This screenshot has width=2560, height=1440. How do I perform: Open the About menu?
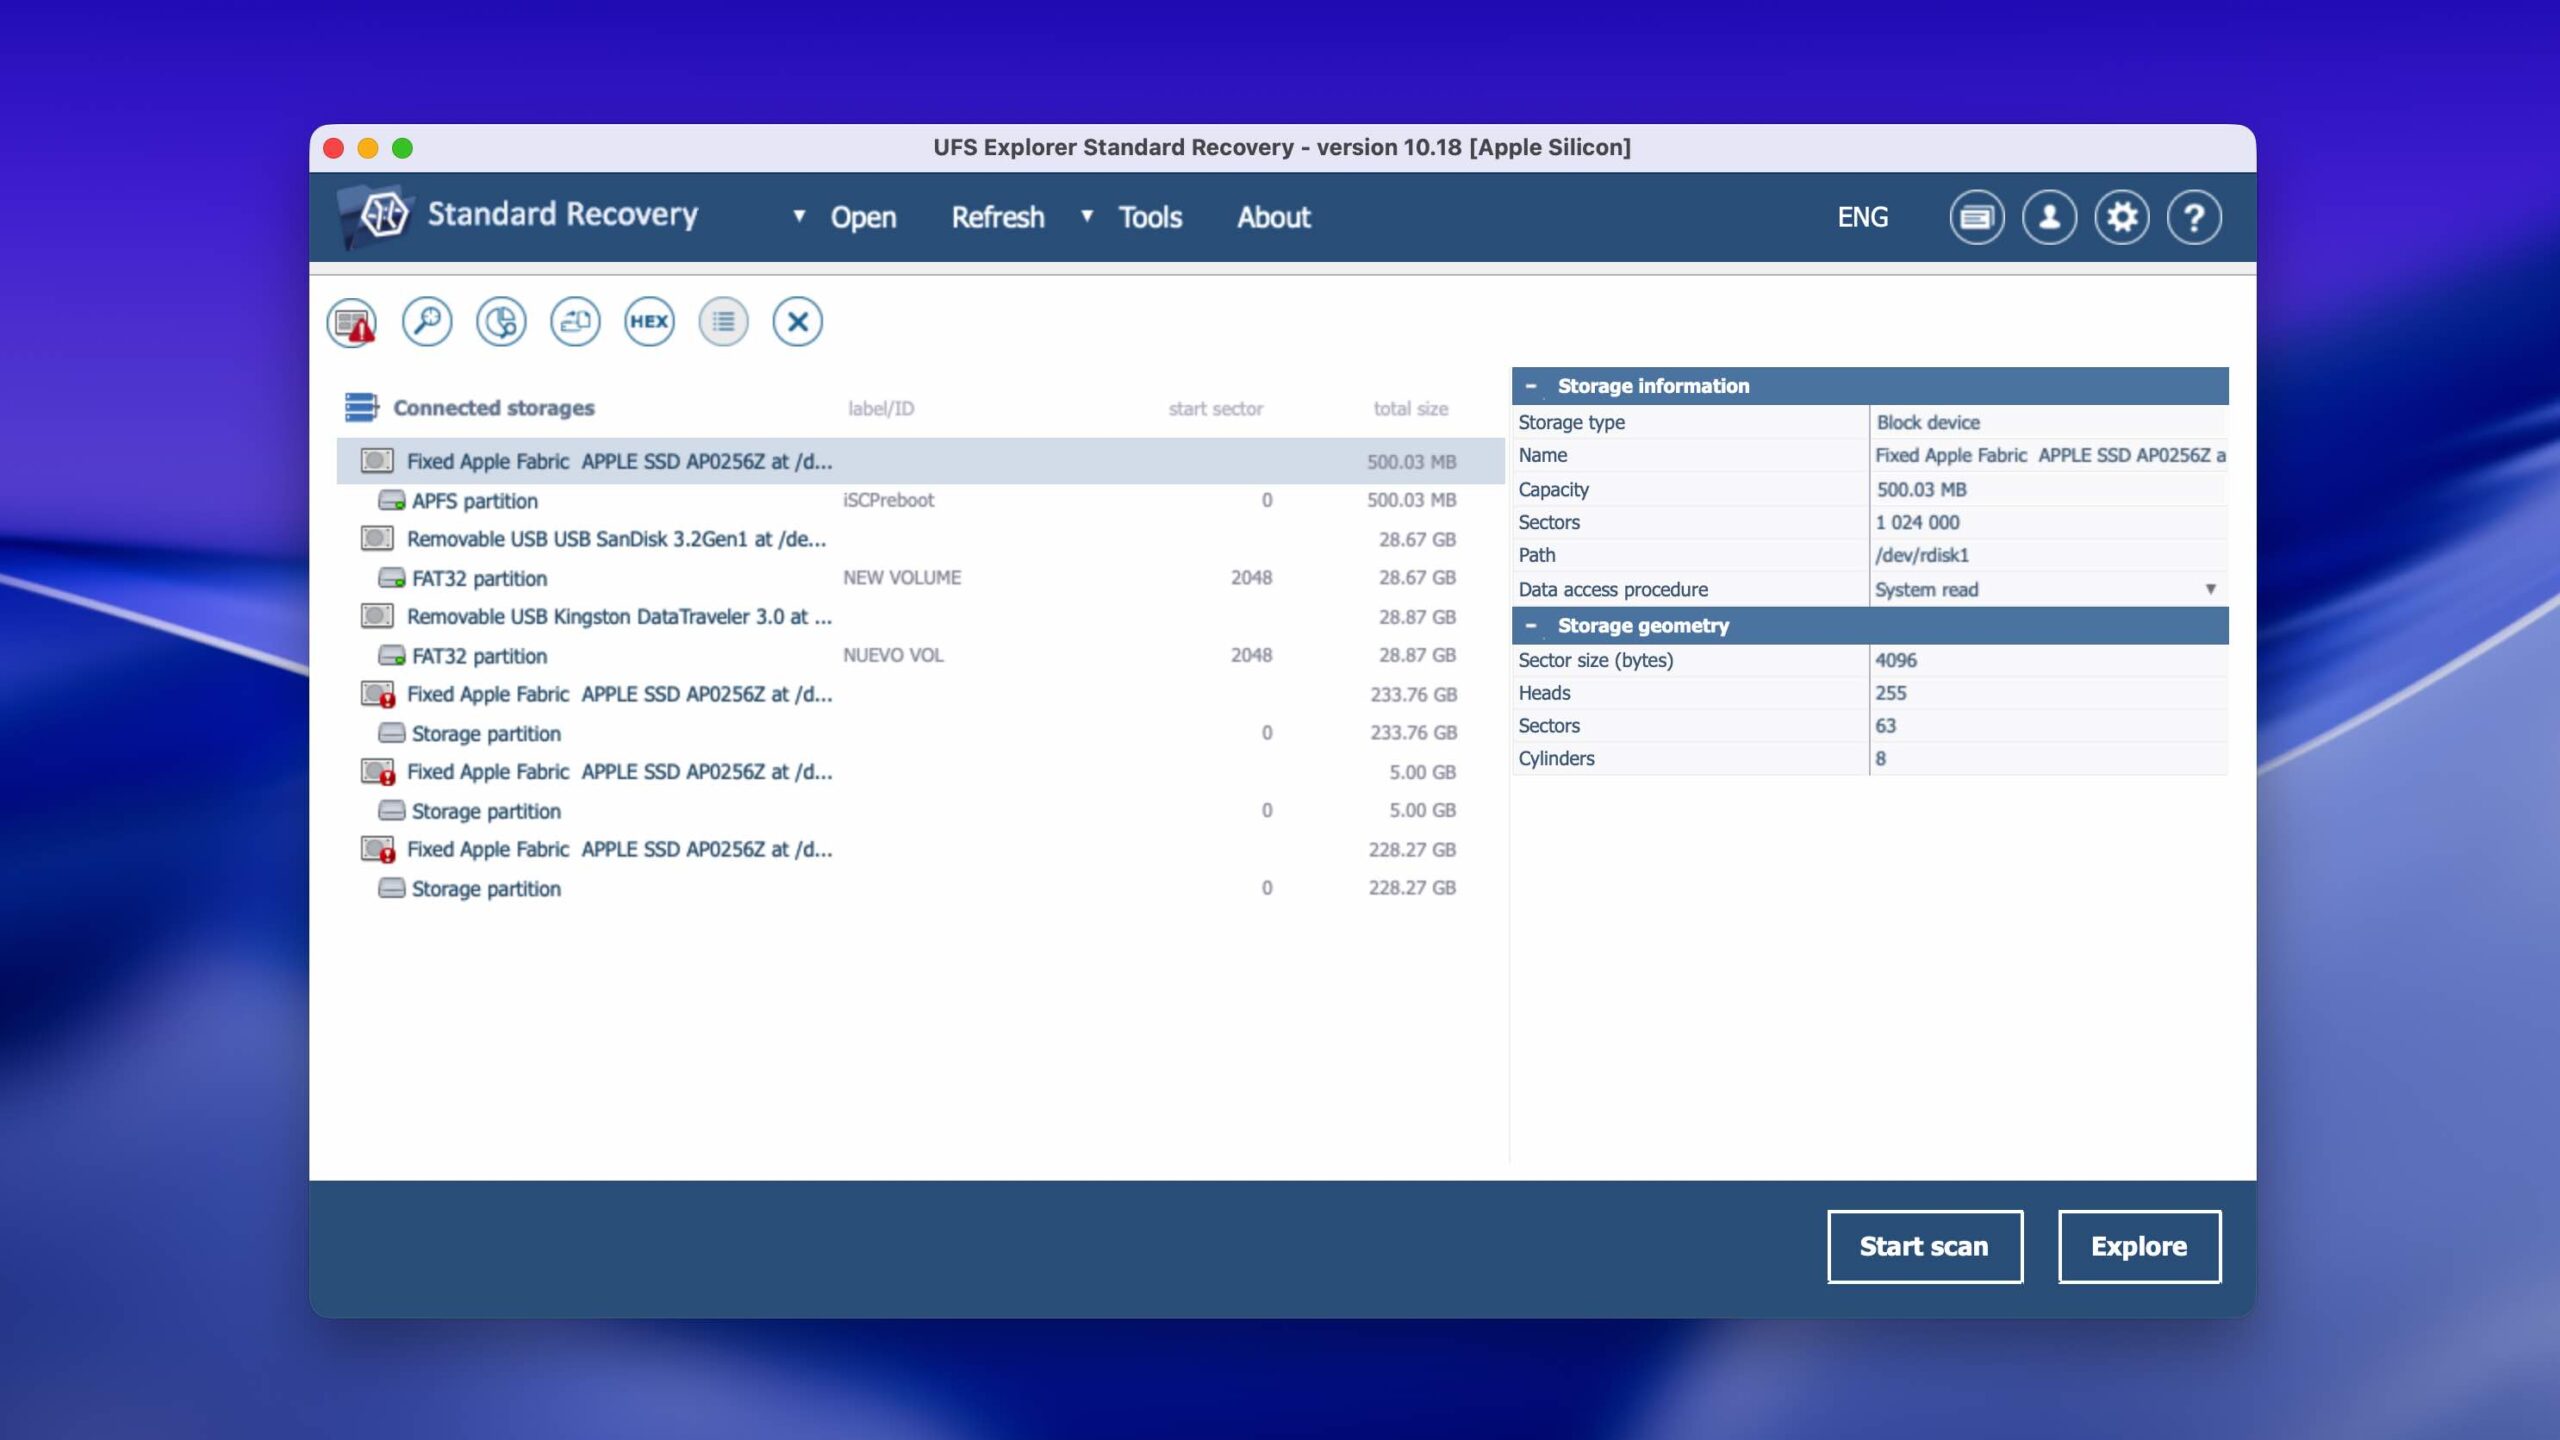tap(1273, 217)
